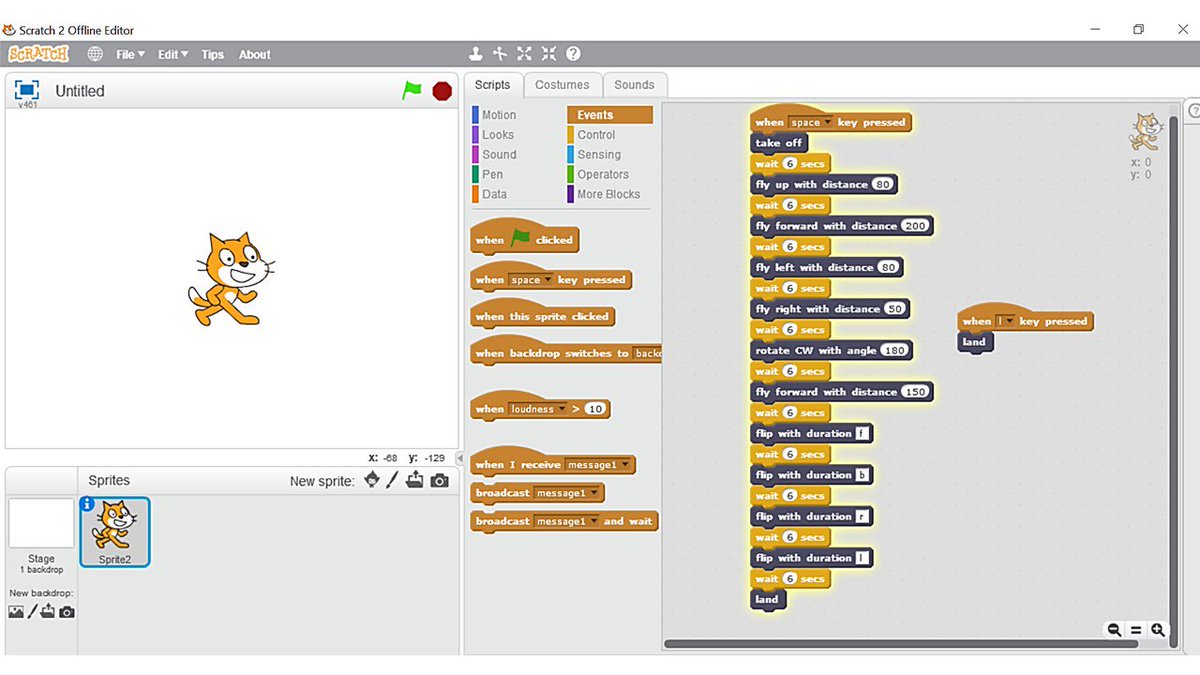Viewport: 1200px width, 675px height.
Task: Select the Sprite2 thumbnail in the sprites pane
Action: click(x=114, y=531)
